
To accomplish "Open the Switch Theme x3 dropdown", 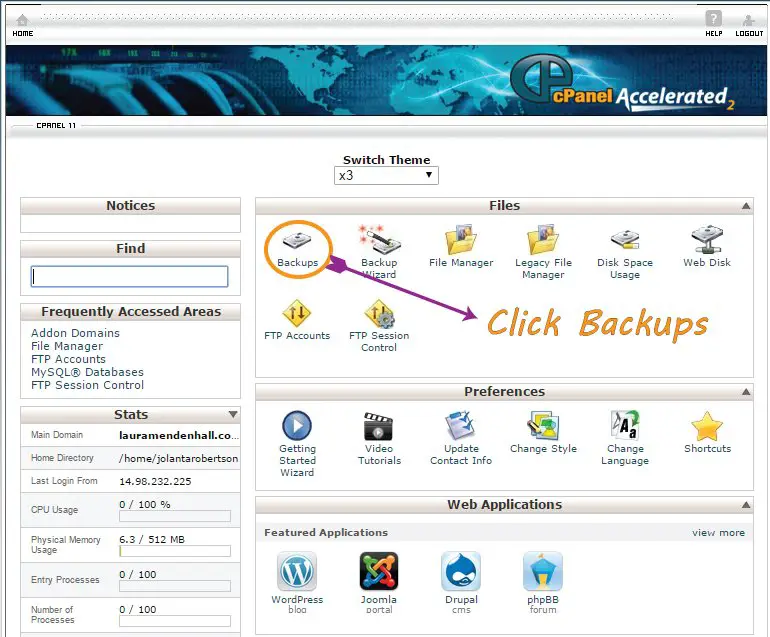I will [x=386, y=175].
